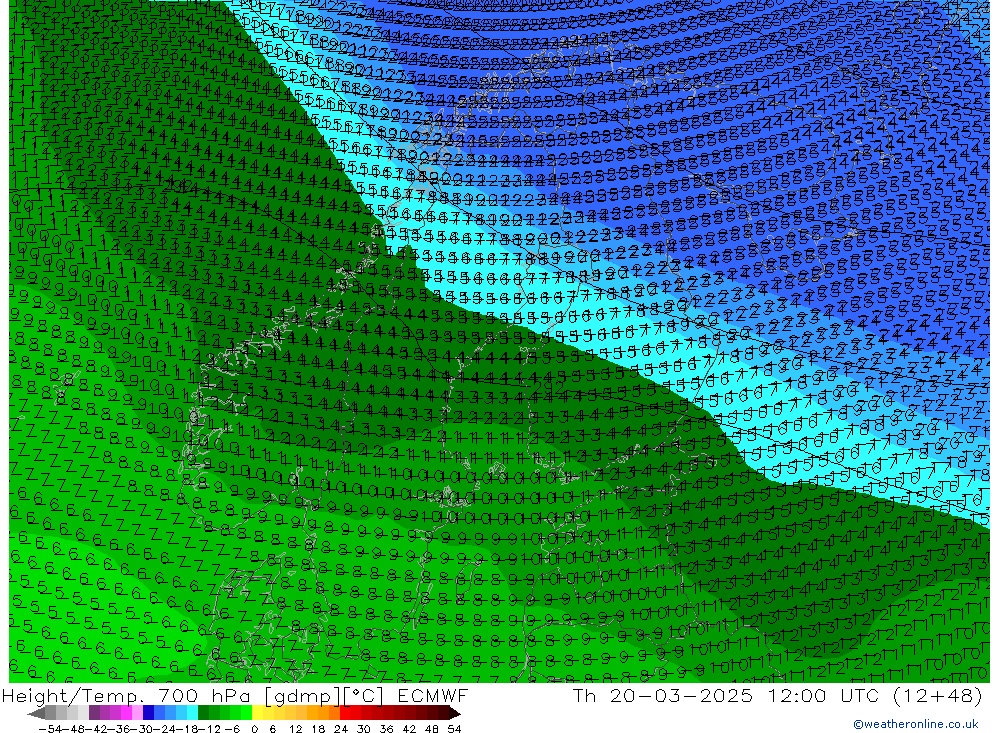Click the dark maroon right arrow legend end
Viewport: 1000px width, 733px height.
pyautogui.click(x=454, y=713)
